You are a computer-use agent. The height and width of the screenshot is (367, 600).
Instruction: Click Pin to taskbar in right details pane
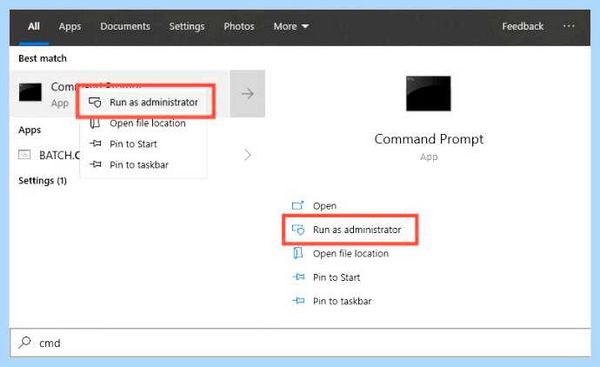click(342, 301)
